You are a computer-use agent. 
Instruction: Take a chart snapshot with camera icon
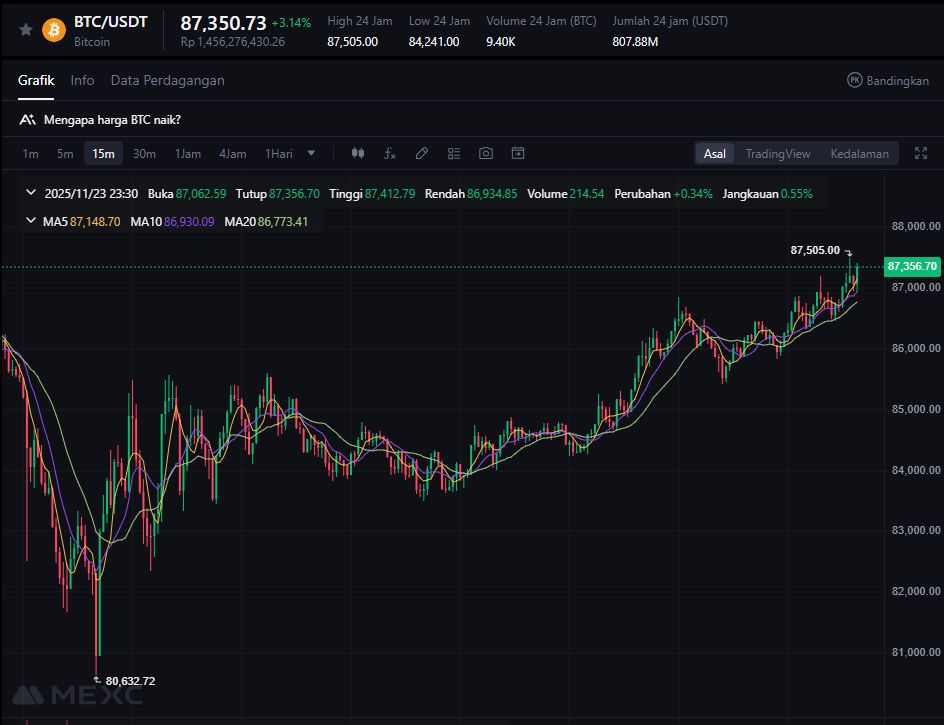click(x=486, y=153)
